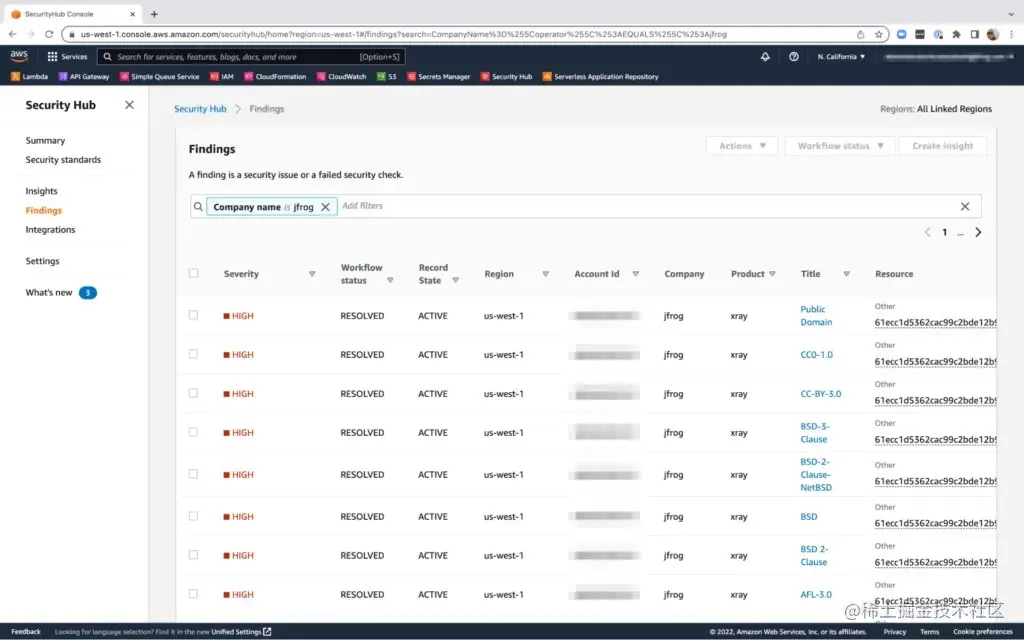Click the browser back arrow

(x=12, y=34)
